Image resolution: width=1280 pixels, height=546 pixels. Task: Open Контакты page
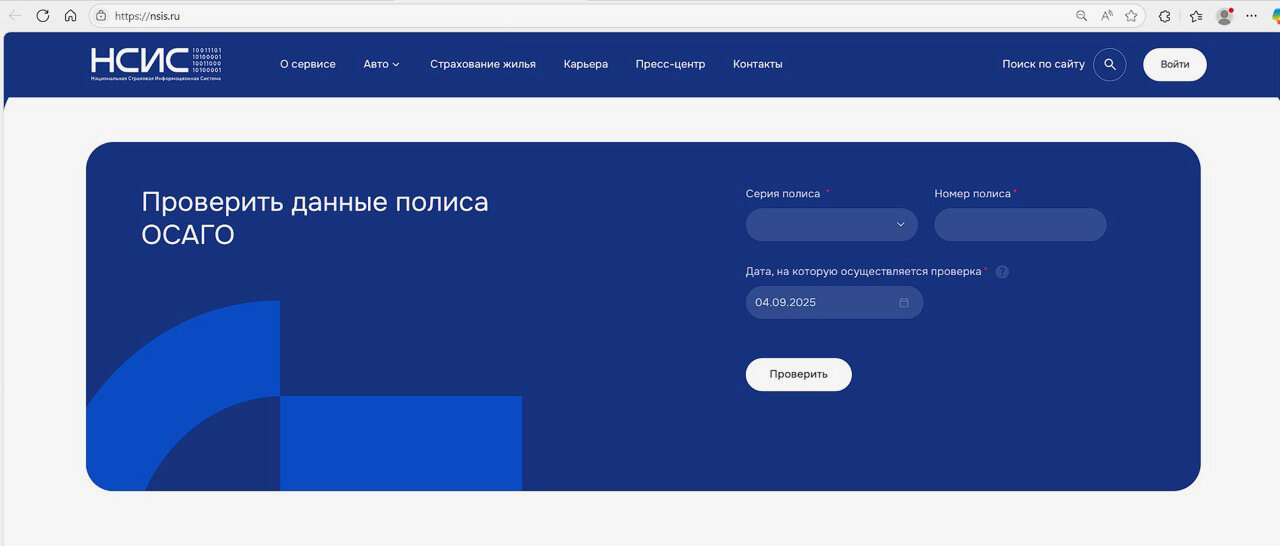coord(758,64)
